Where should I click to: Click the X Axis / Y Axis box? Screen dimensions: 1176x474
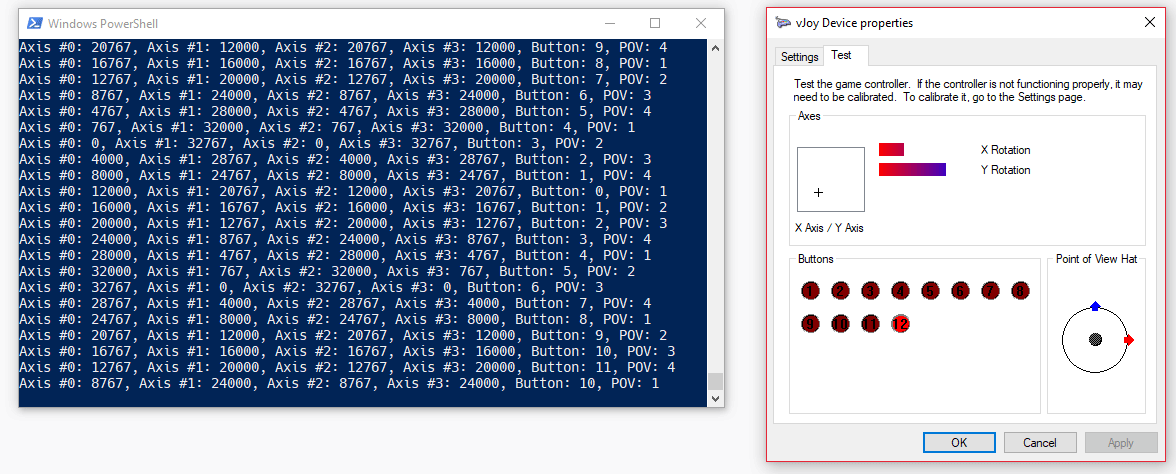click(831, 179)
